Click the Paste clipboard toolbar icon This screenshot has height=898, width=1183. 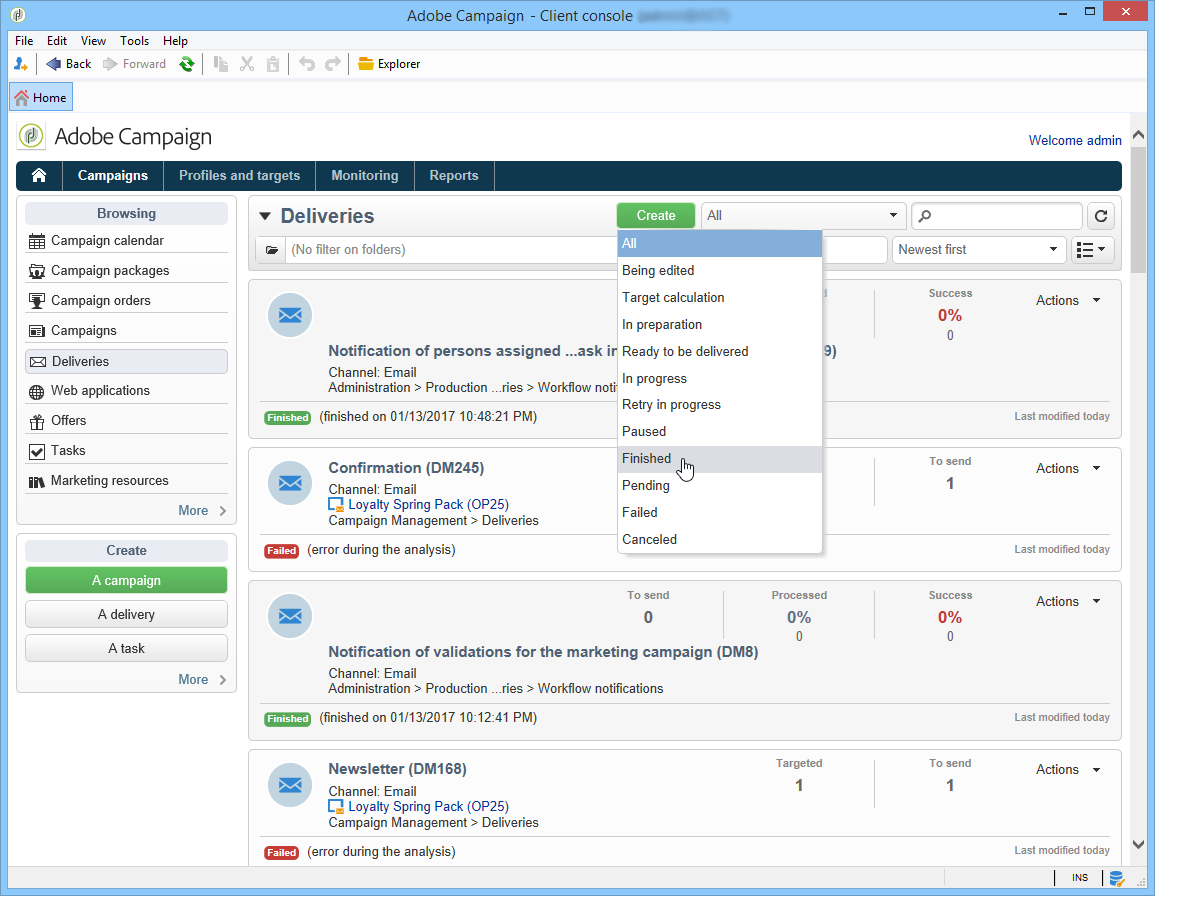(273, 64)
